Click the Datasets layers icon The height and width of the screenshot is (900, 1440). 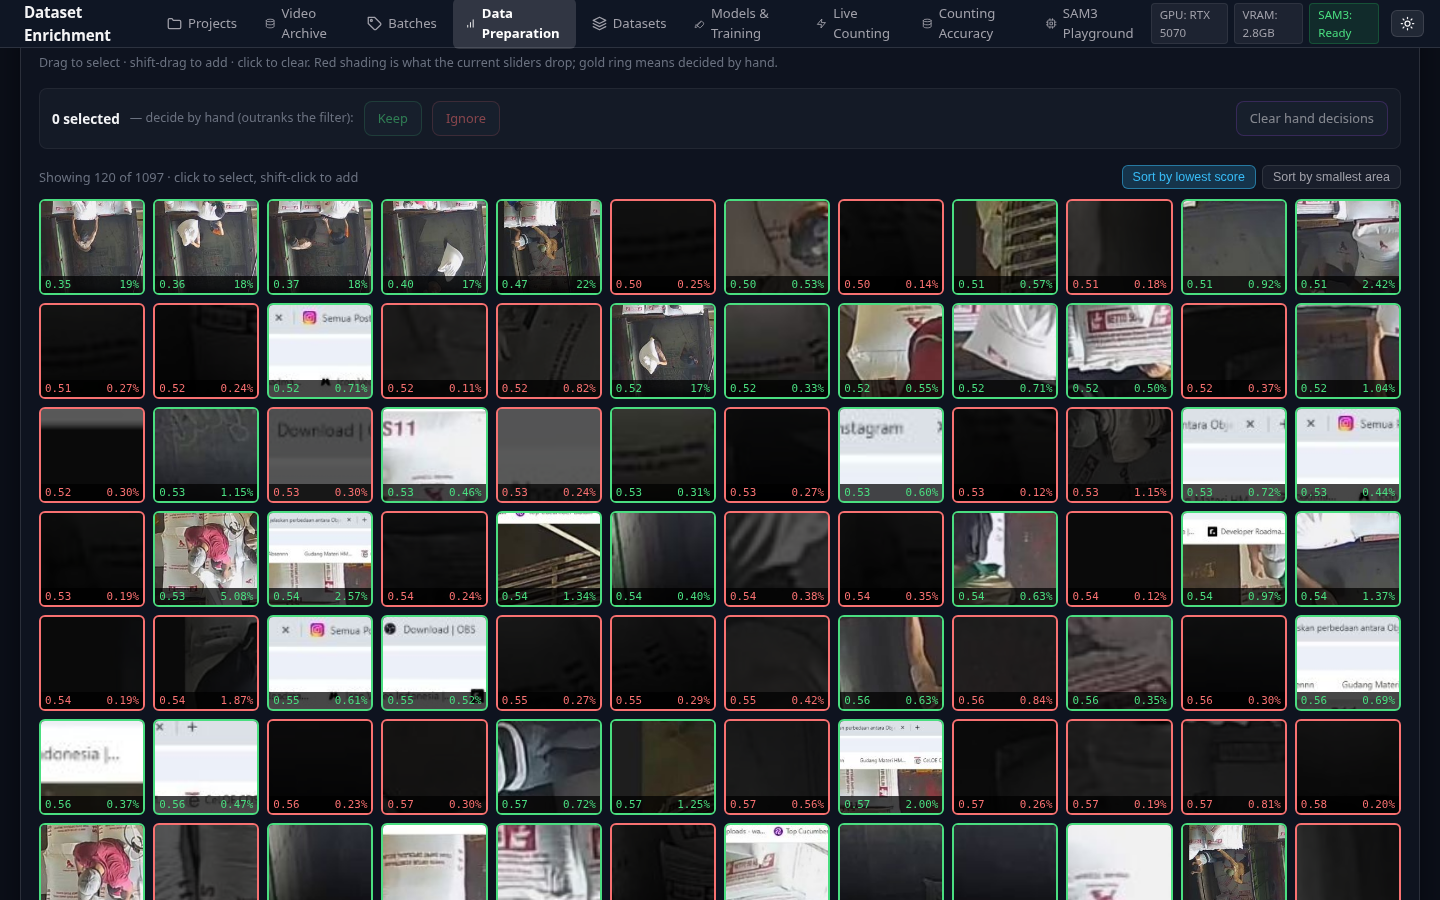[x=599, y=24]
